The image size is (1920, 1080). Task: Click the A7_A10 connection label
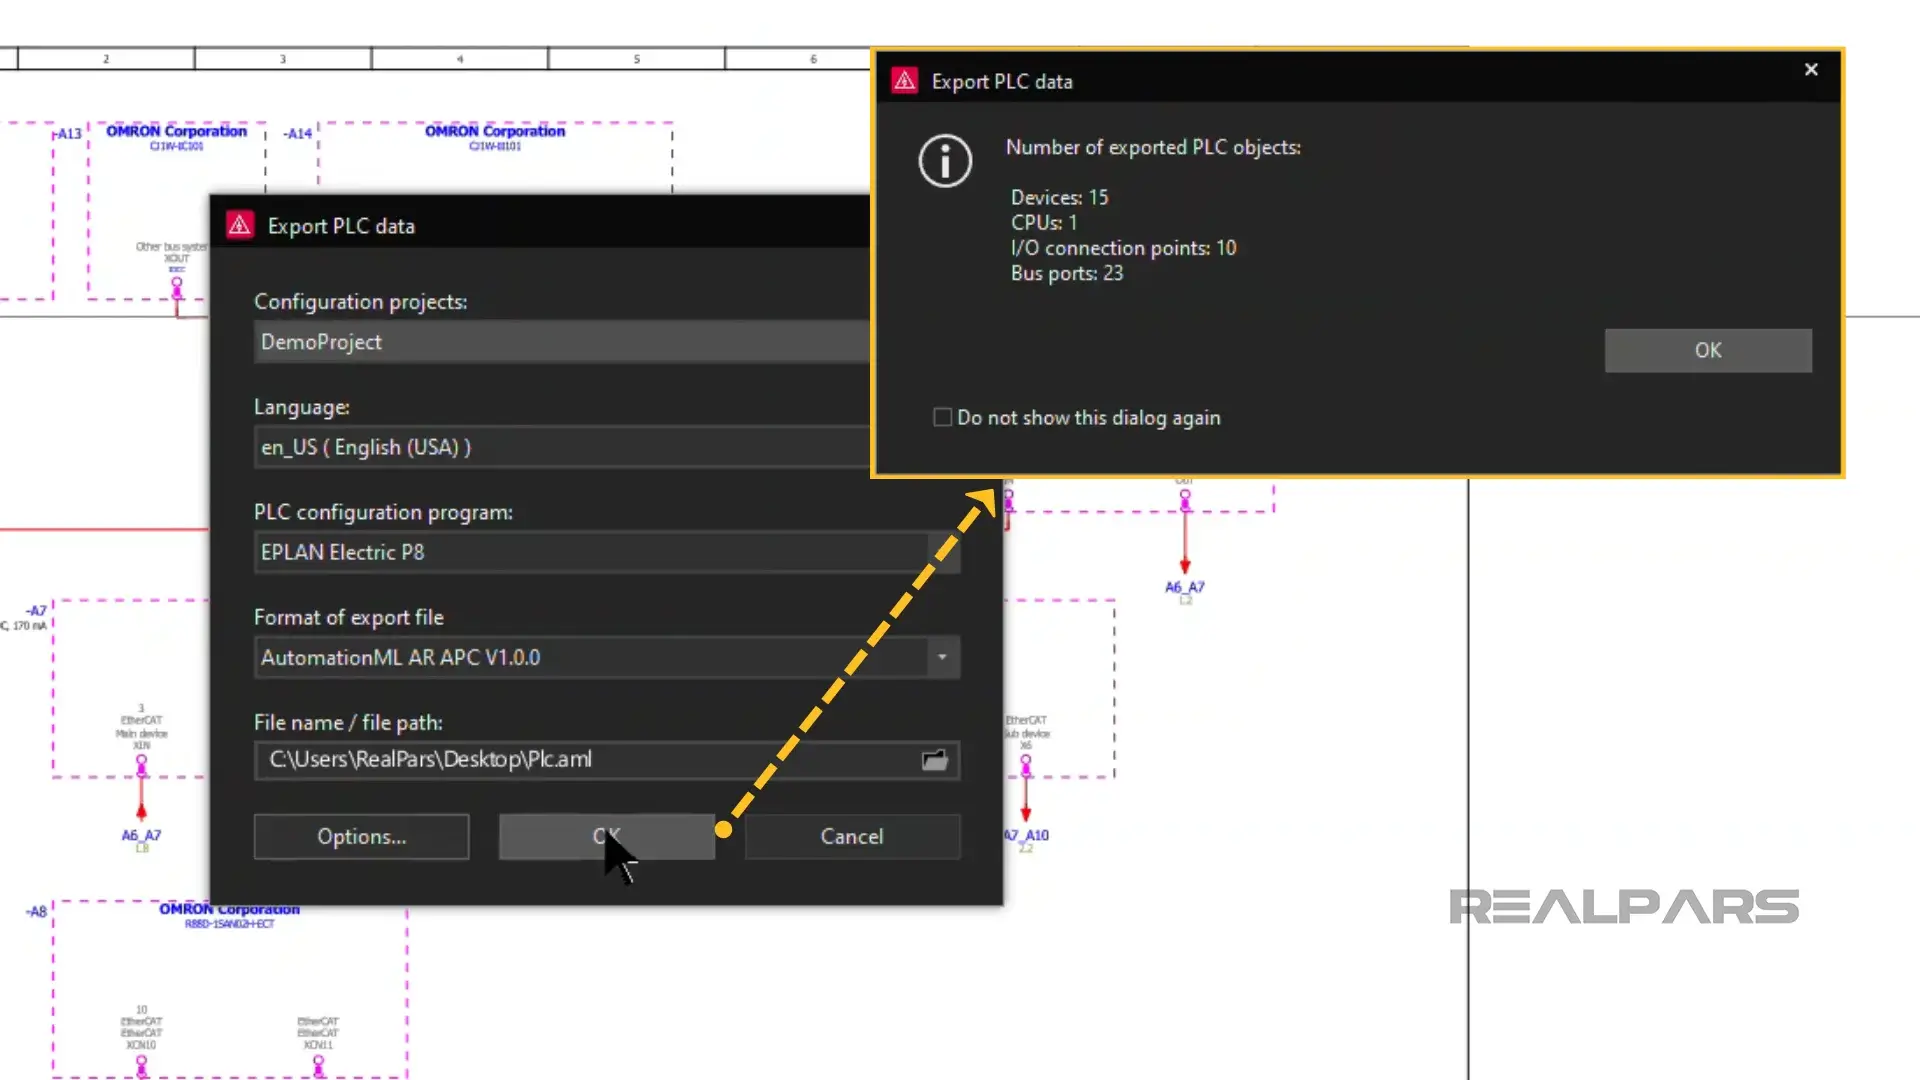tap(1028, 835)
